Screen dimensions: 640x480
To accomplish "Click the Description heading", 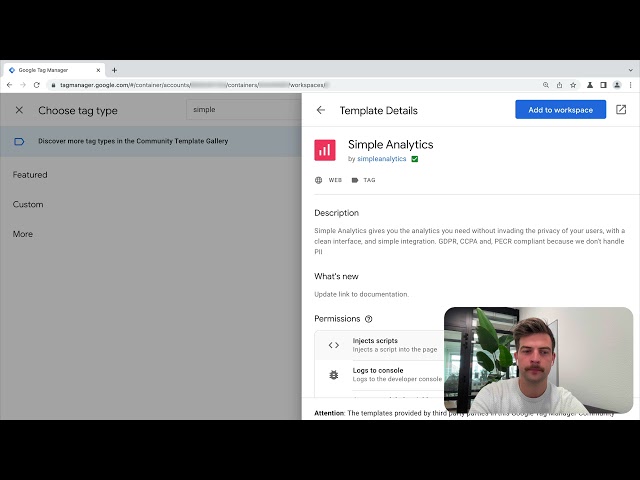I will [x=337, y=213].
